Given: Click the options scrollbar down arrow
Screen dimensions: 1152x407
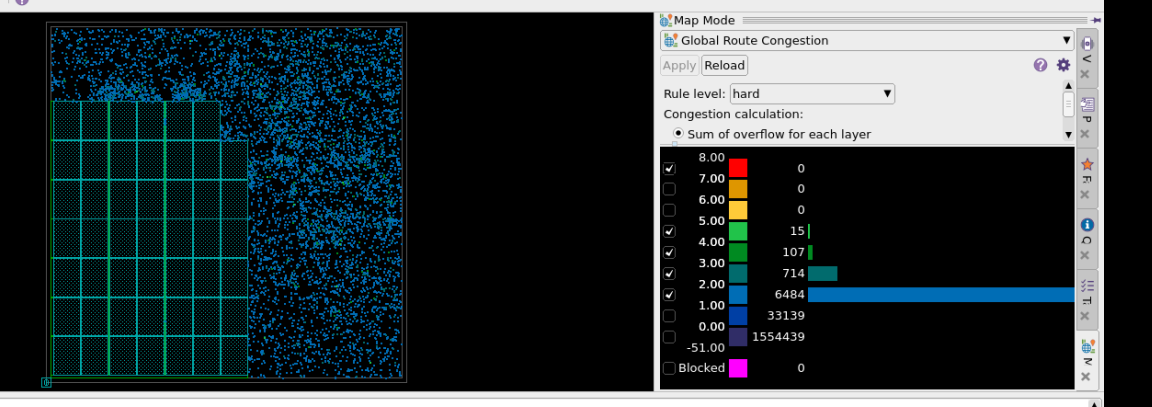Looking at the screenshot, I should (1068, 134).
